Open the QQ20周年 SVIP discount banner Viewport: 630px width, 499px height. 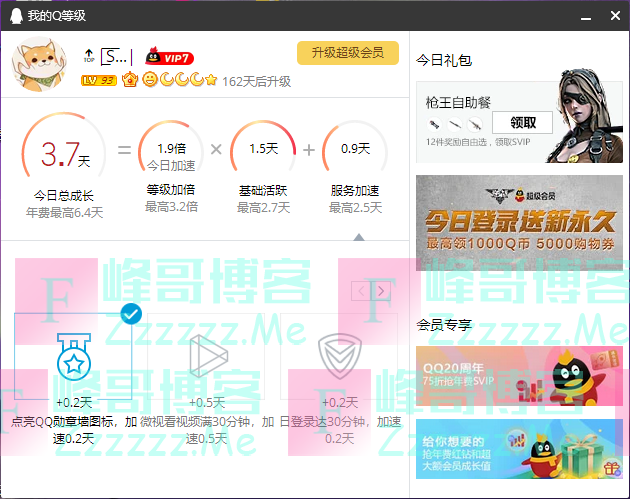coord(519,376)
